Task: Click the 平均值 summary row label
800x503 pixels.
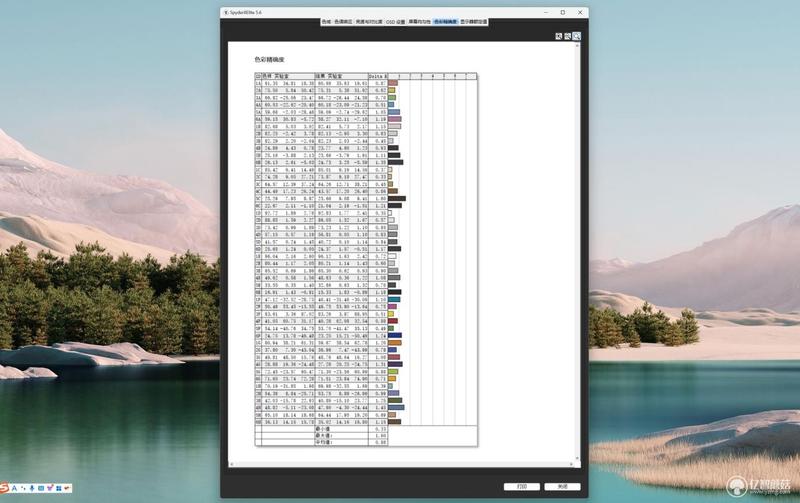Action: [324, 442]
